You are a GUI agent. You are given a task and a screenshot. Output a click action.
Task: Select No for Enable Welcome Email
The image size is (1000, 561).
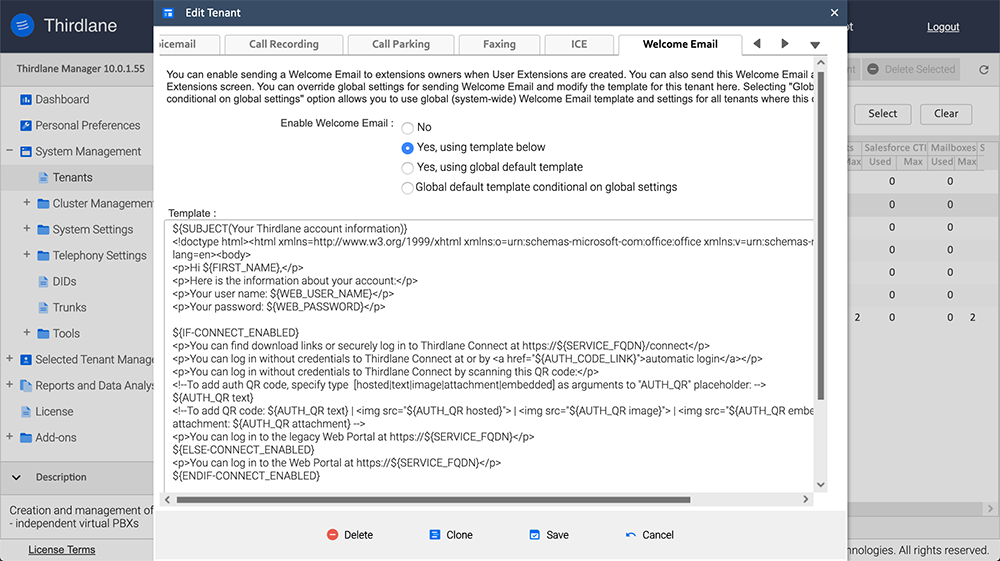click(x=408, y=128)
